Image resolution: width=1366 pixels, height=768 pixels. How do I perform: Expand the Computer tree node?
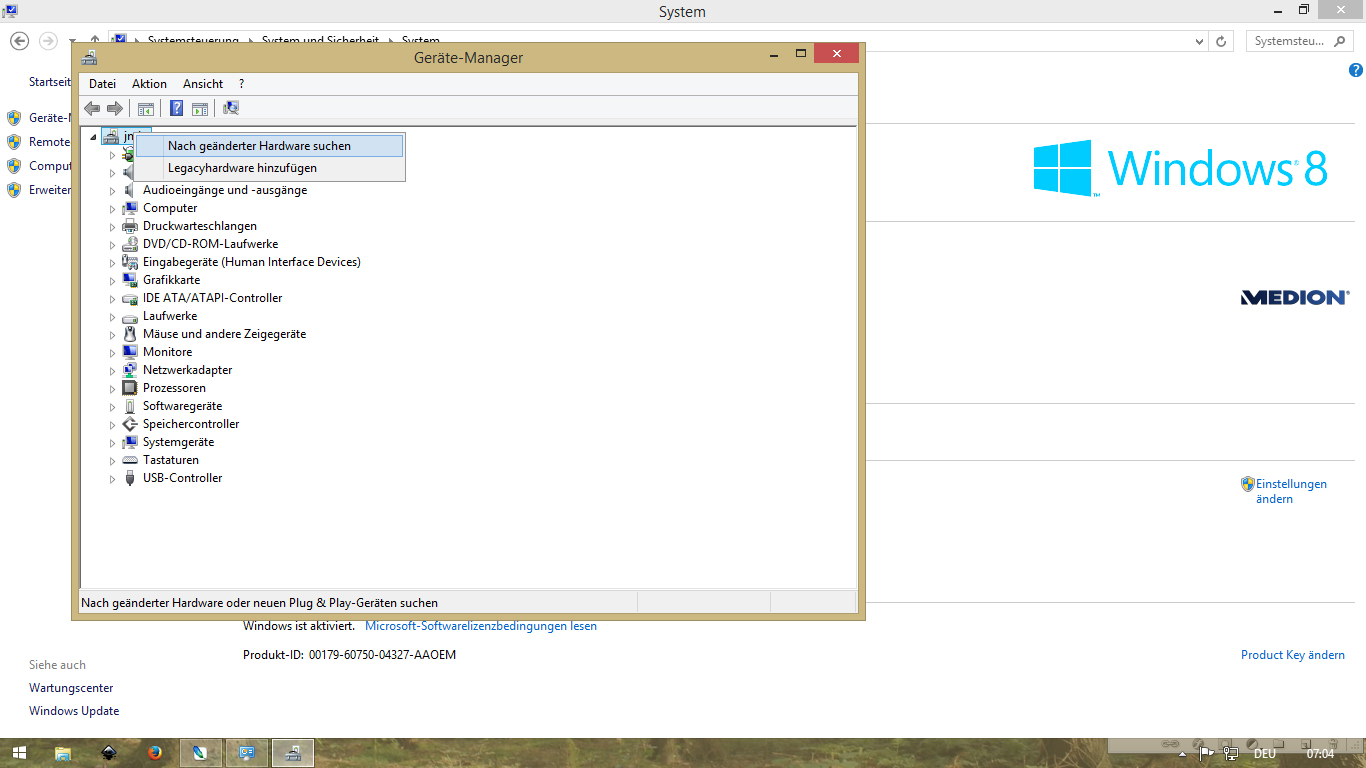(113, 208)
